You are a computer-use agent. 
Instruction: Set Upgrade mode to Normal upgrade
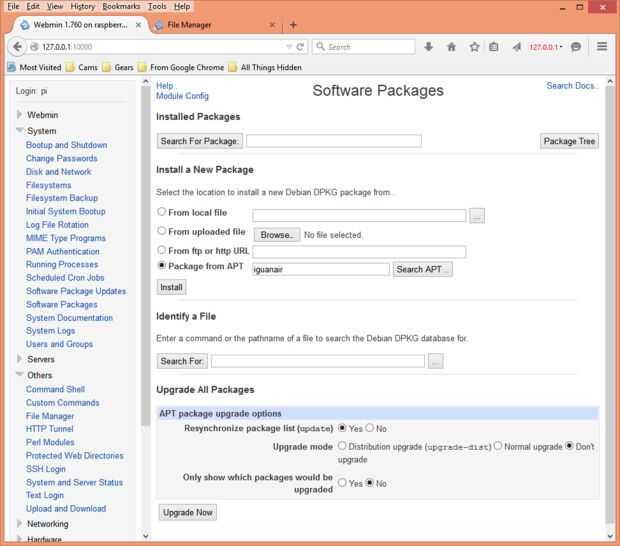click(498, 446)
